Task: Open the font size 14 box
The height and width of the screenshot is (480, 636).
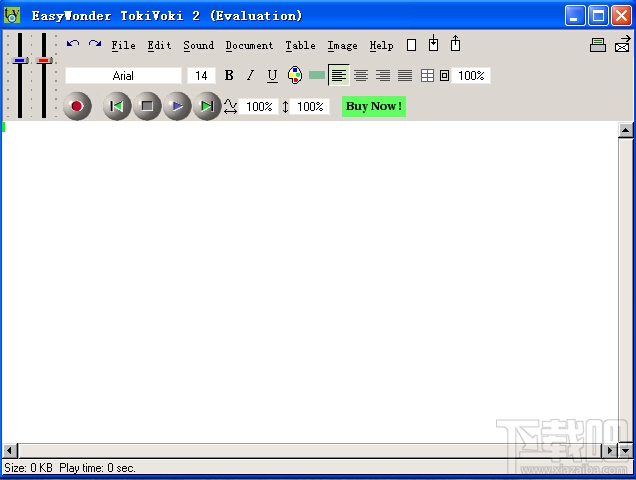Action: pos(201,76)
